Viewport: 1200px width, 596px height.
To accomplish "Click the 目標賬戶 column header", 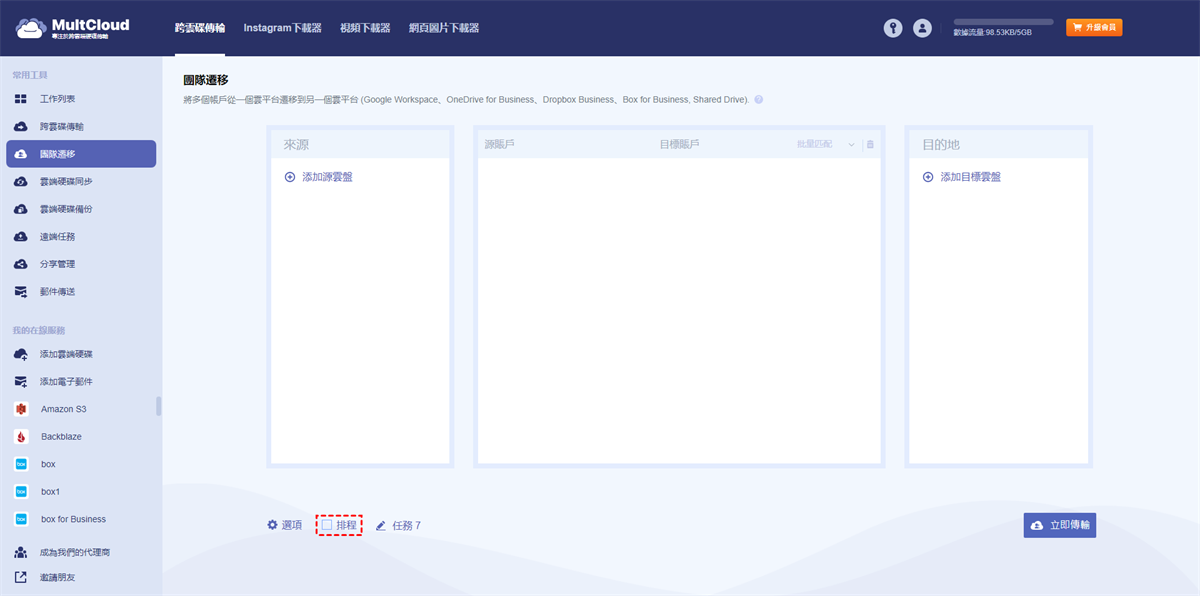I will coord(679,145).
